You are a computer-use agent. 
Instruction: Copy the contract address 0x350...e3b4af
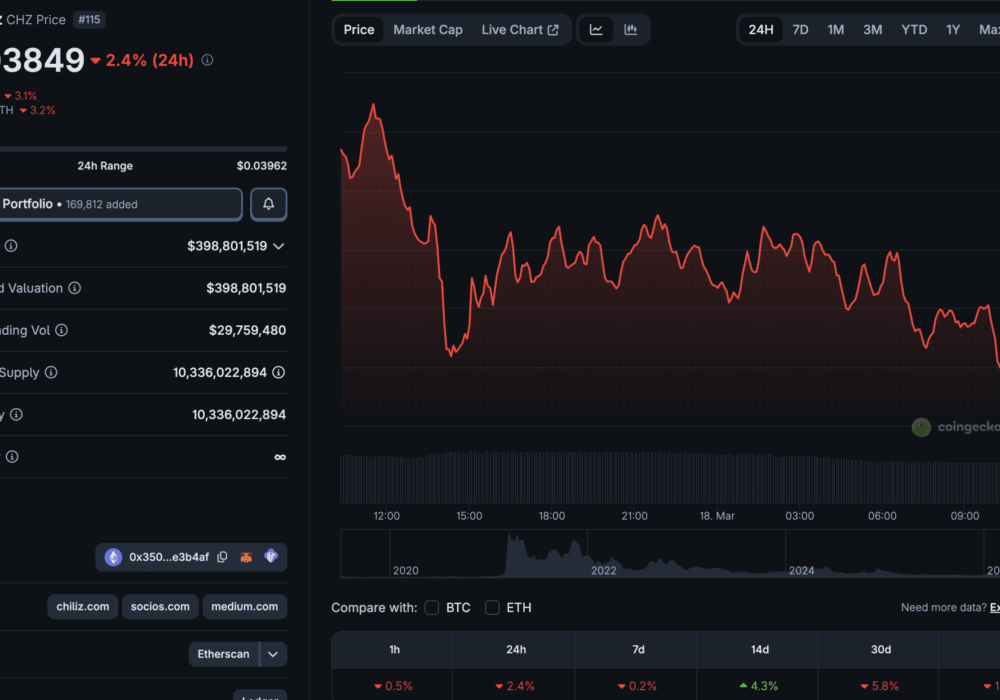(x=222, y=557)
